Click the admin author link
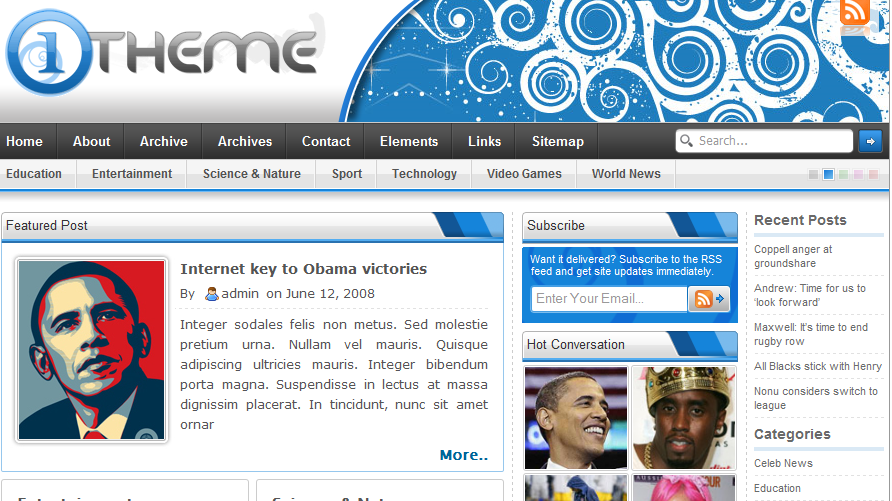Image resolution: width=892 pixels, height=501 pixels. pyautogui.click(x=239, y=294)
